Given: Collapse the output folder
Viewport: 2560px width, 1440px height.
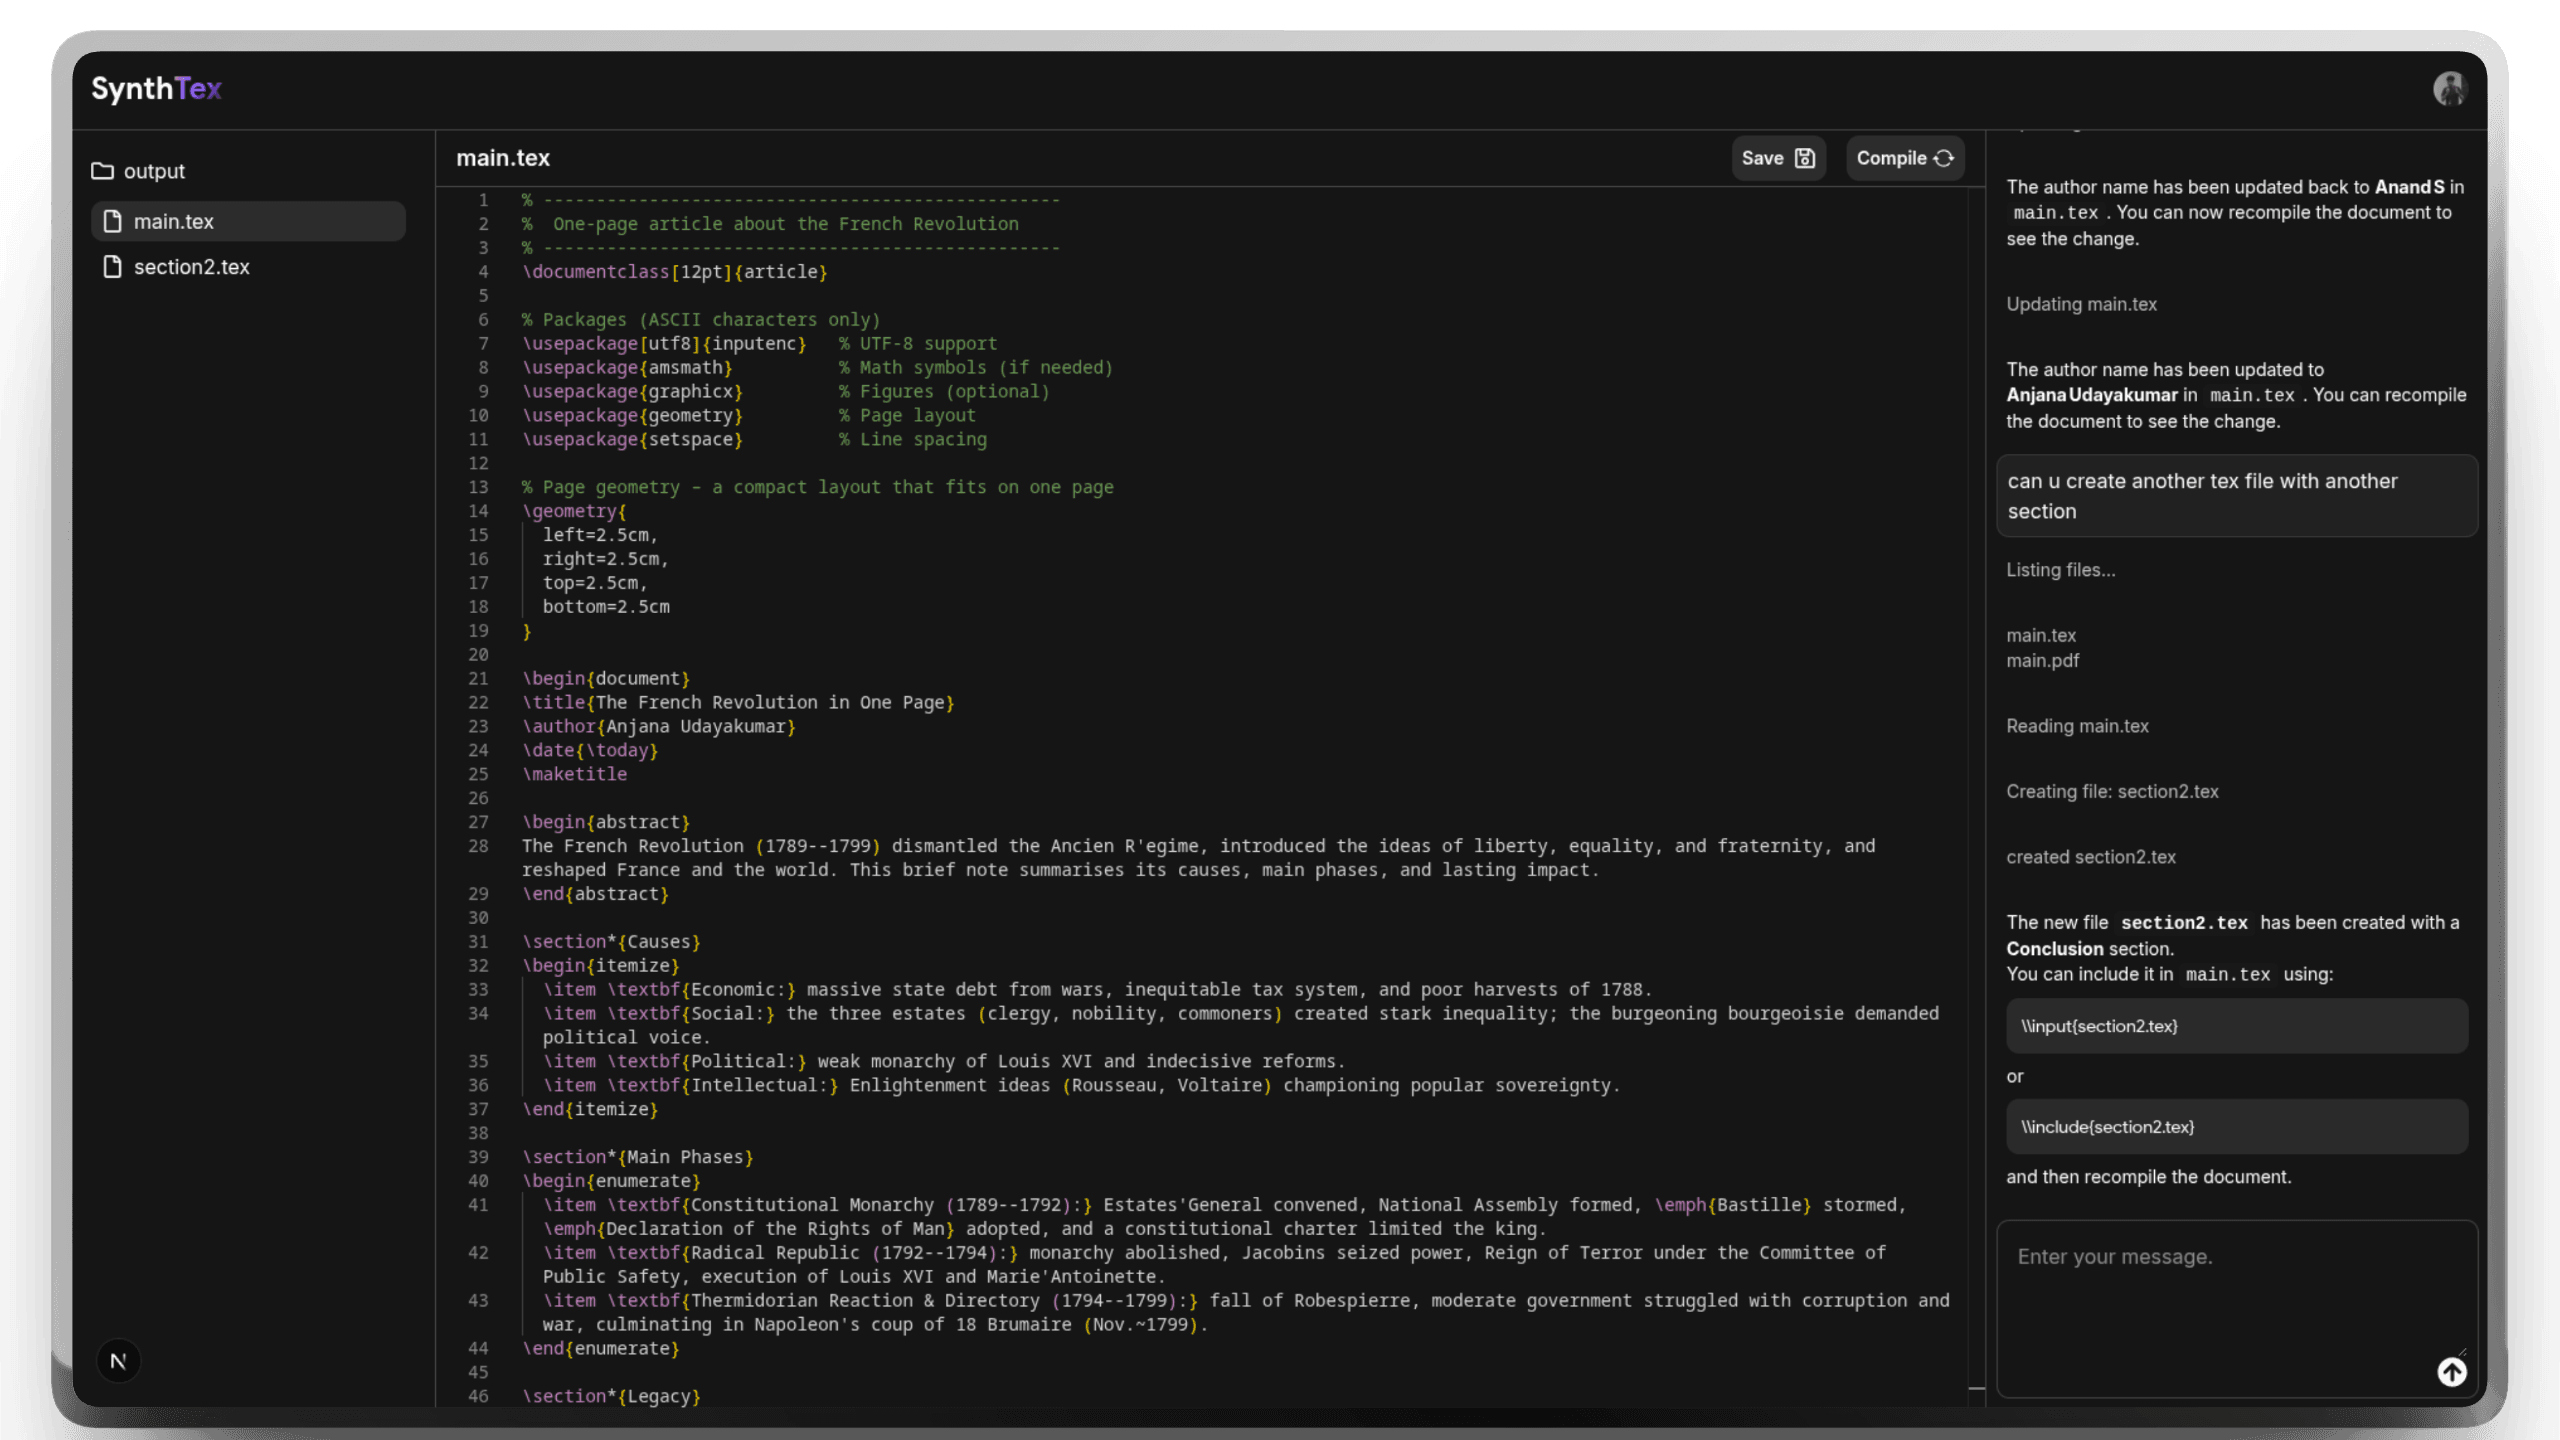Looking at the screenshot, I should [154, 171].
